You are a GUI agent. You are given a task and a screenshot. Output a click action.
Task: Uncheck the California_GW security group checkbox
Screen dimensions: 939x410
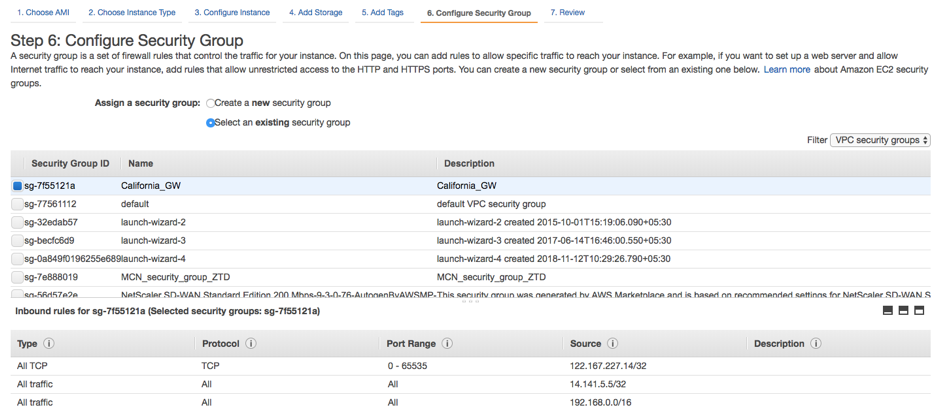coord(17,186)
